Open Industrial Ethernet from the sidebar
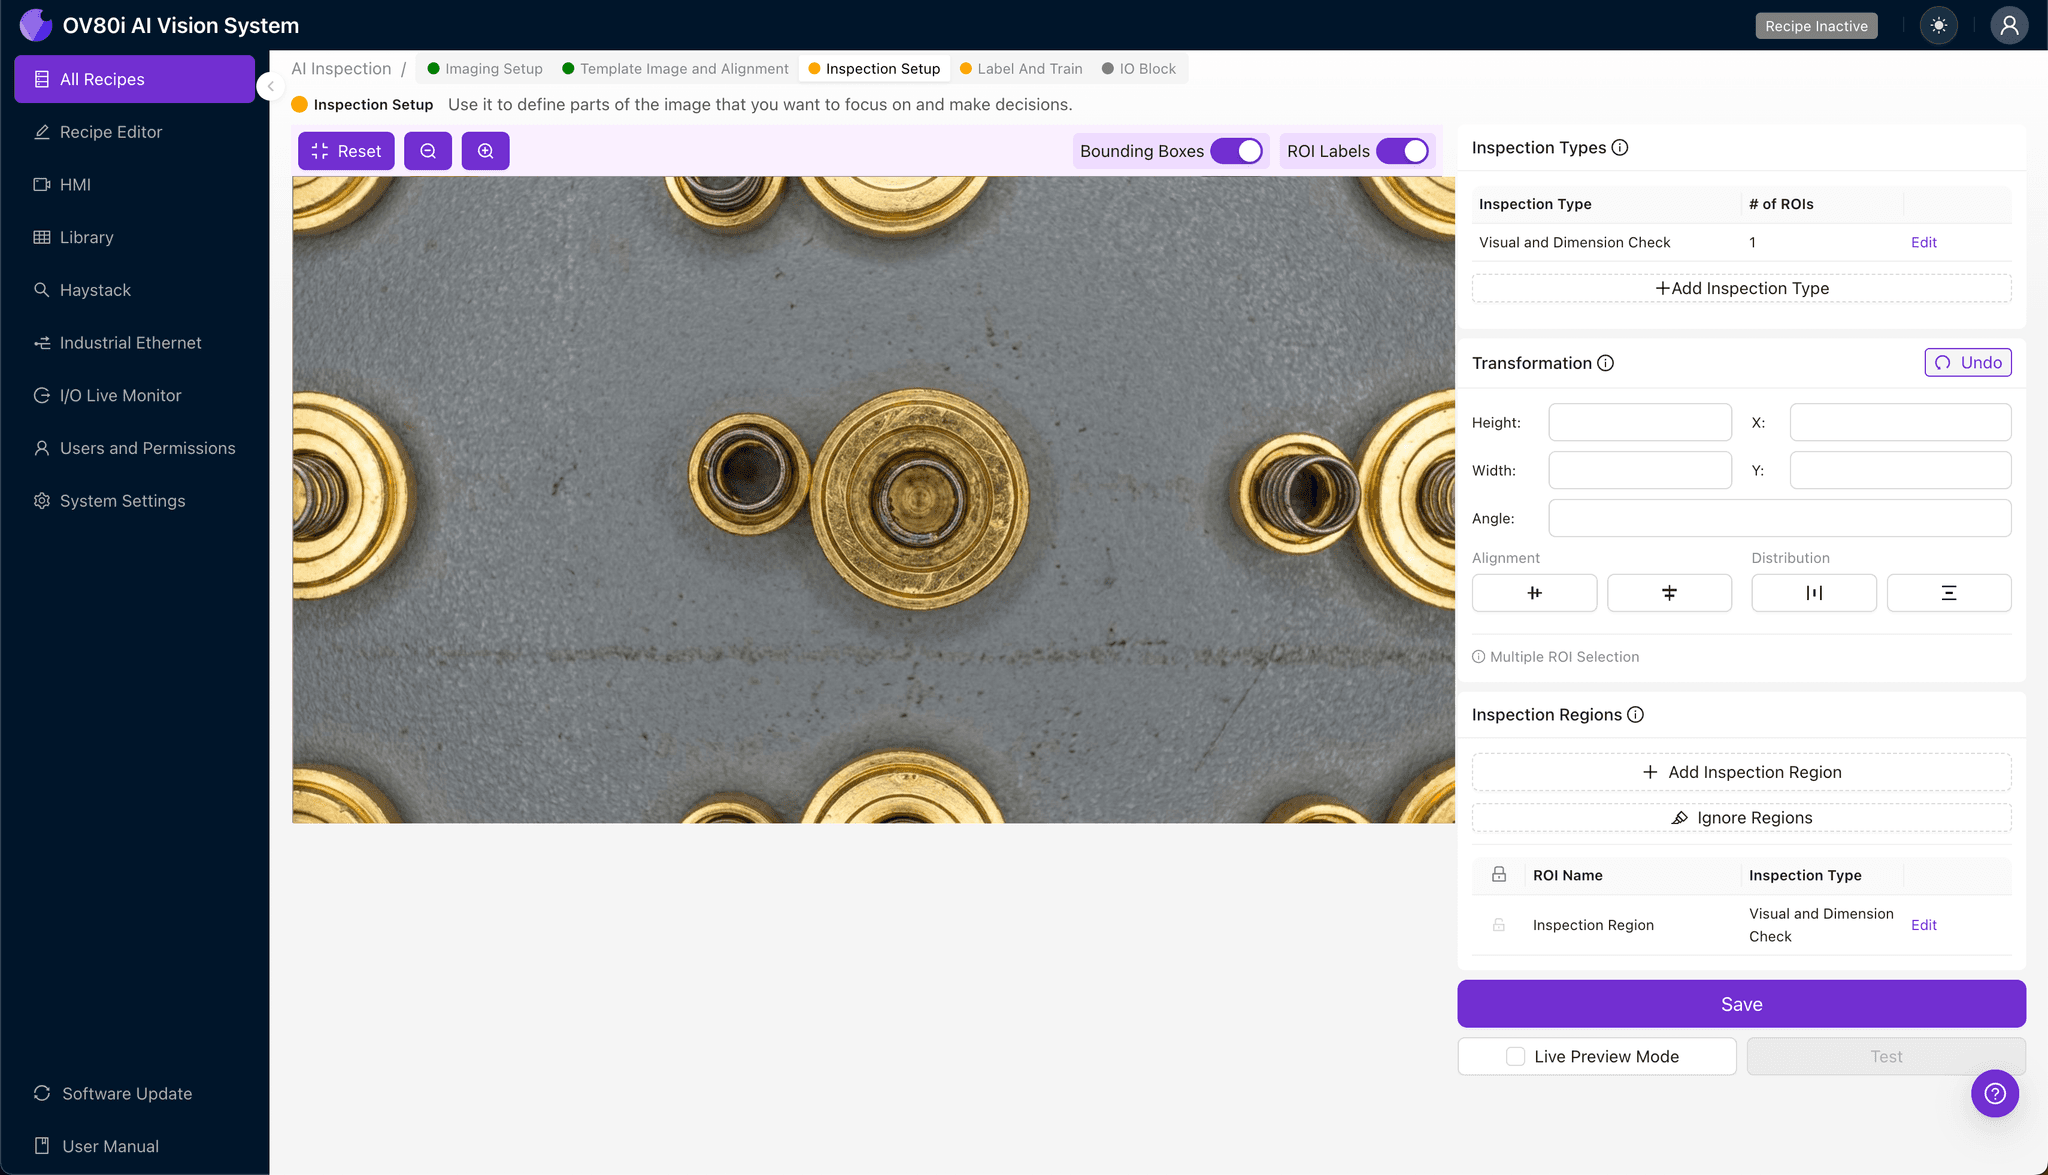The image size is (2048, 1175). click(130, 343)
